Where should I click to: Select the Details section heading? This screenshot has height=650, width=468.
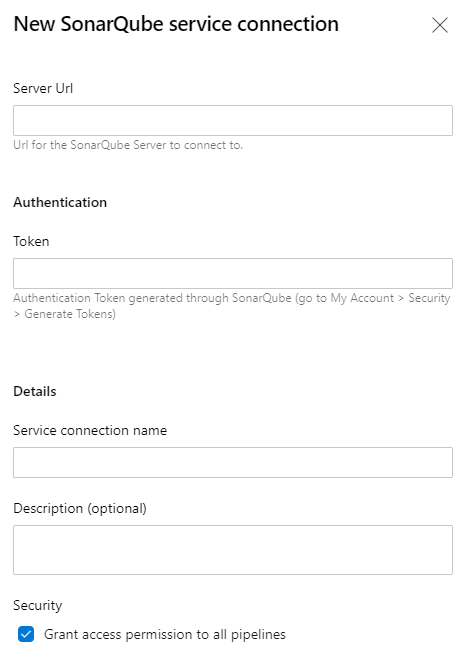(35, 391)
